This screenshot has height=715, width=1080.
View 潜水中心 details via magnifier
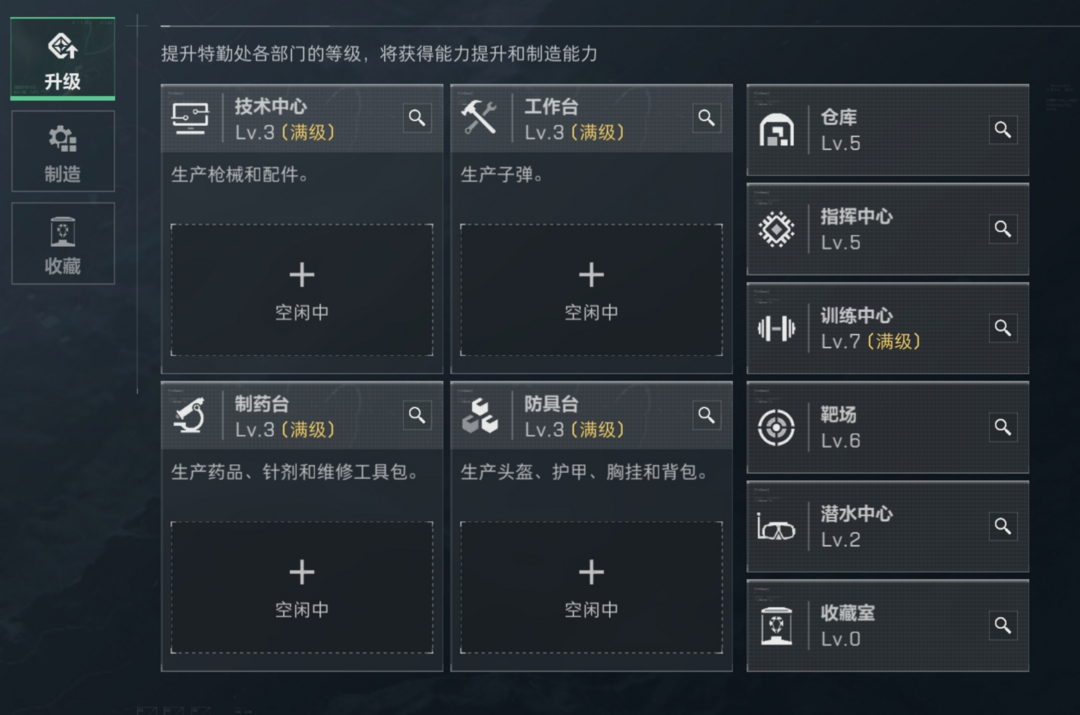1003,526
